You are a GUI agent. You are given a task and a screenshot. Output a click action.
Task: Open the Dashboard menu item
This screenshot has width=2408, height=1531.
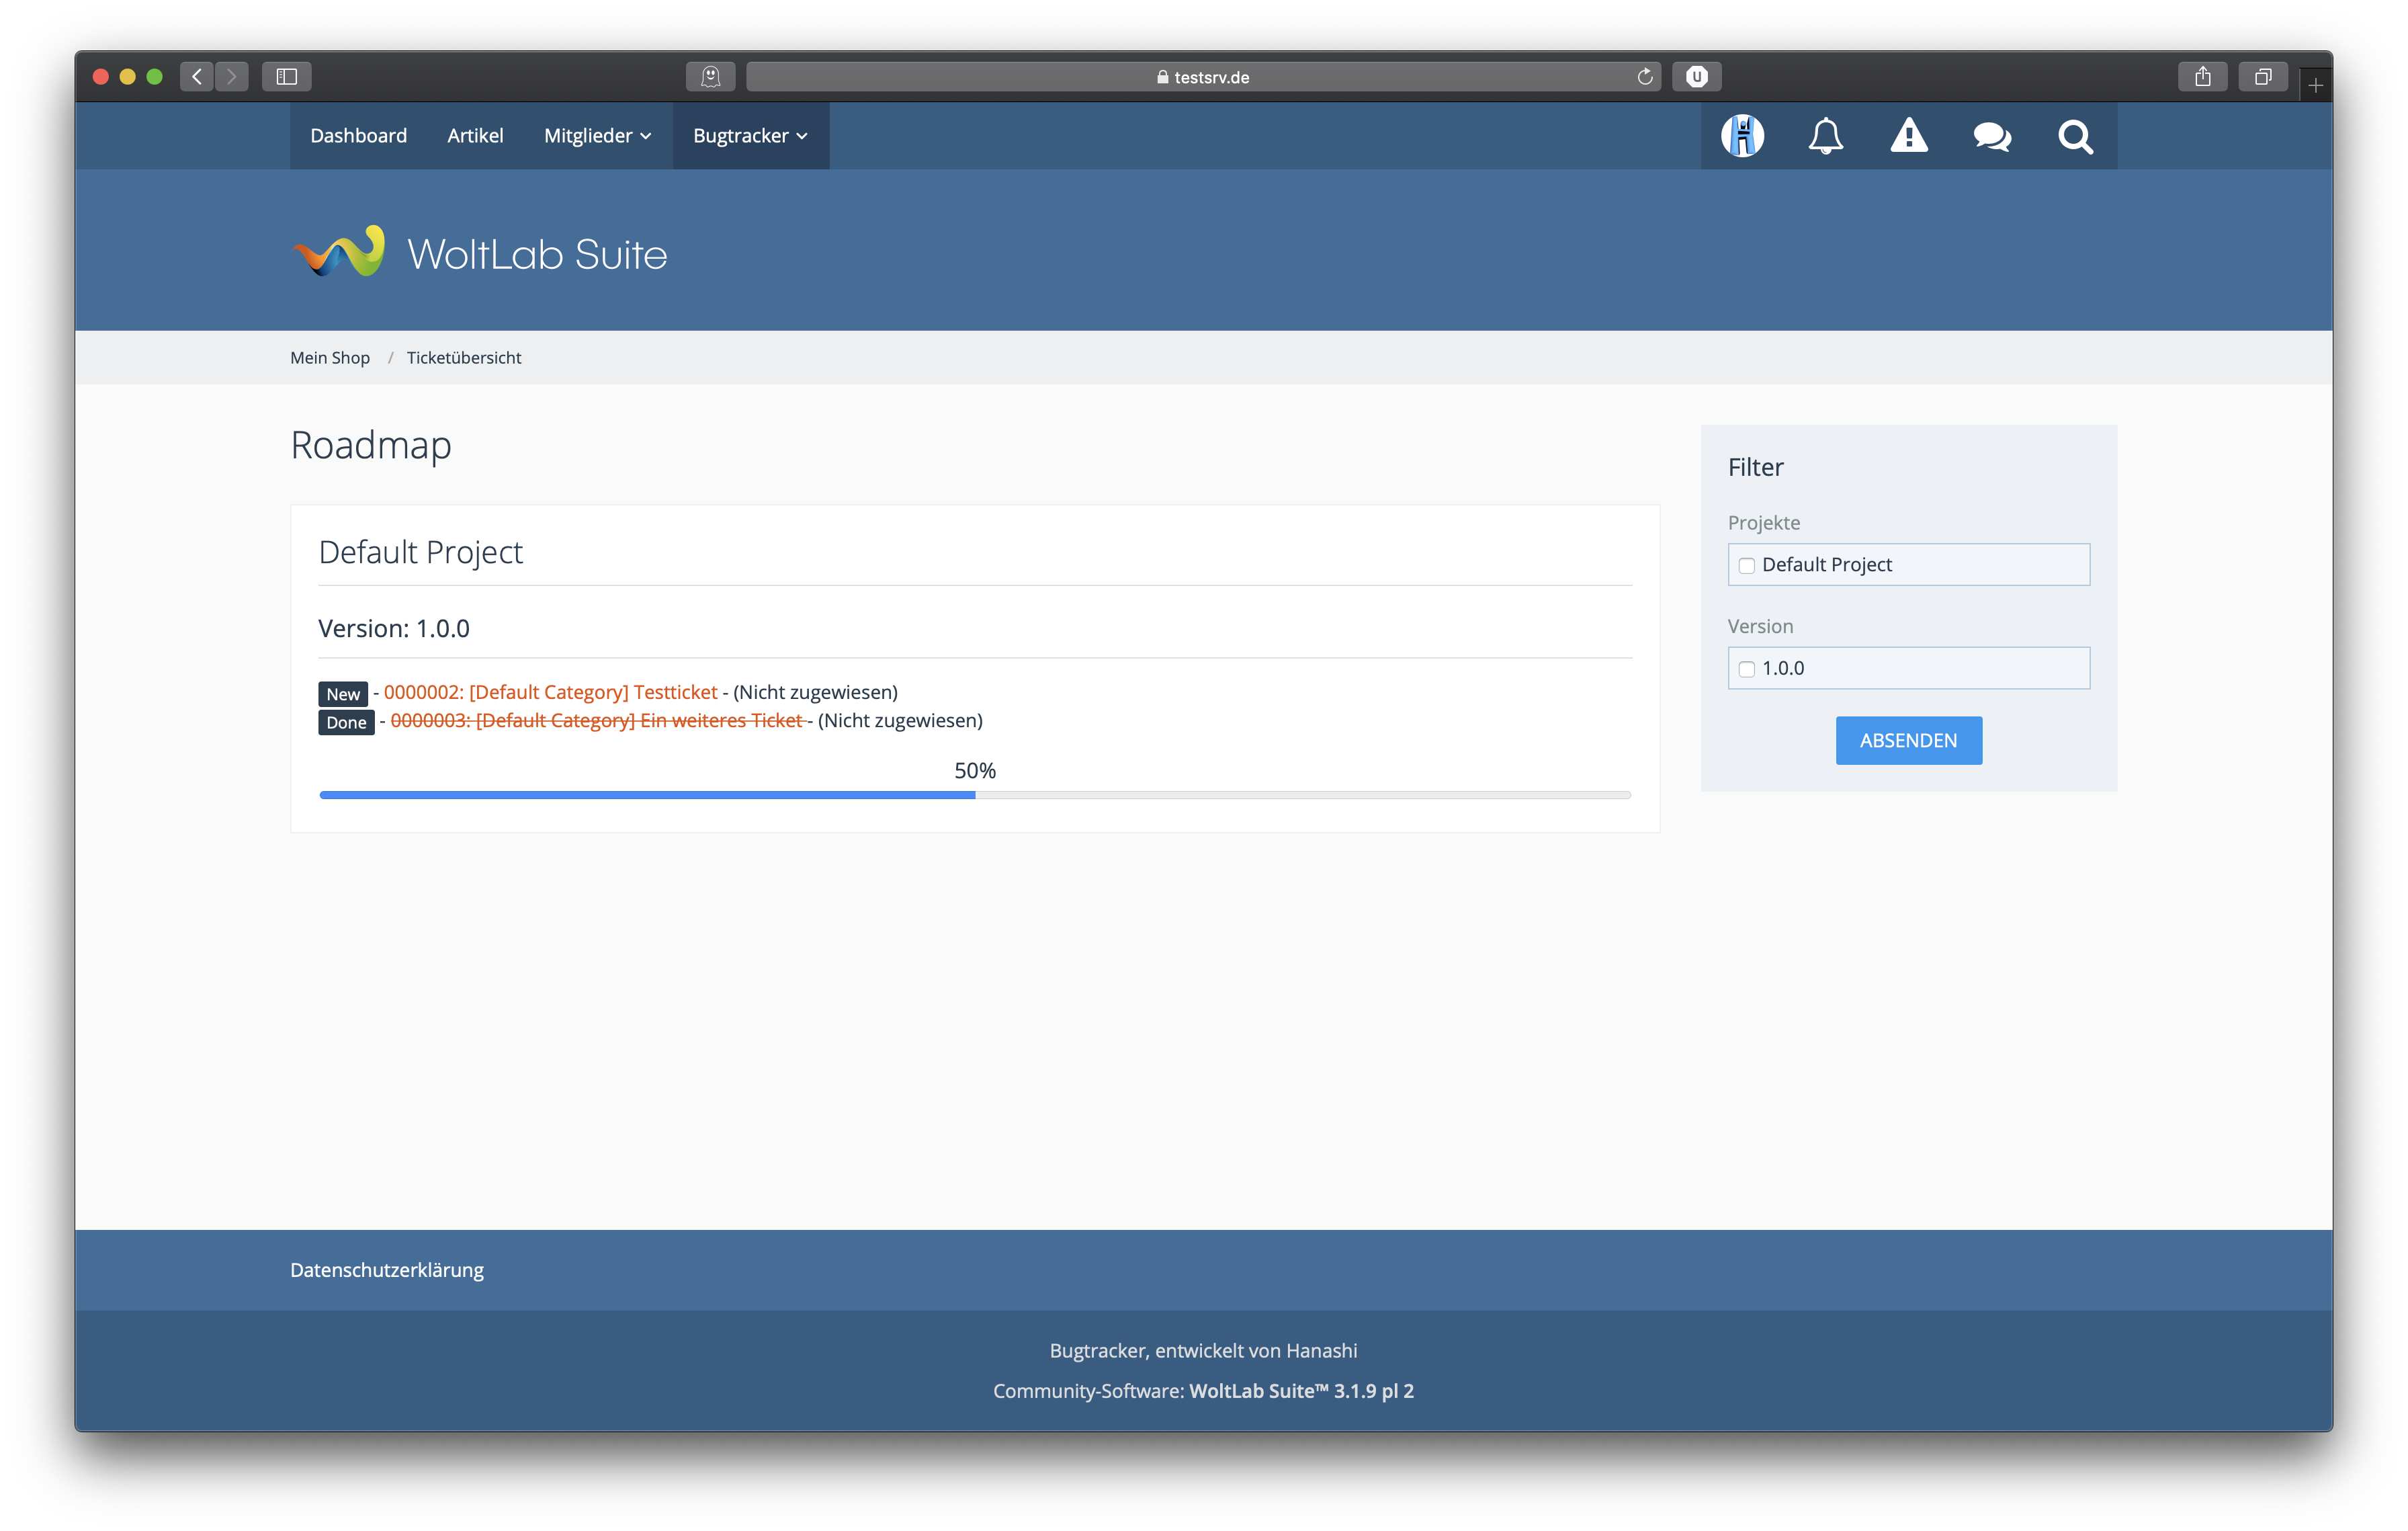coord(358,136)
